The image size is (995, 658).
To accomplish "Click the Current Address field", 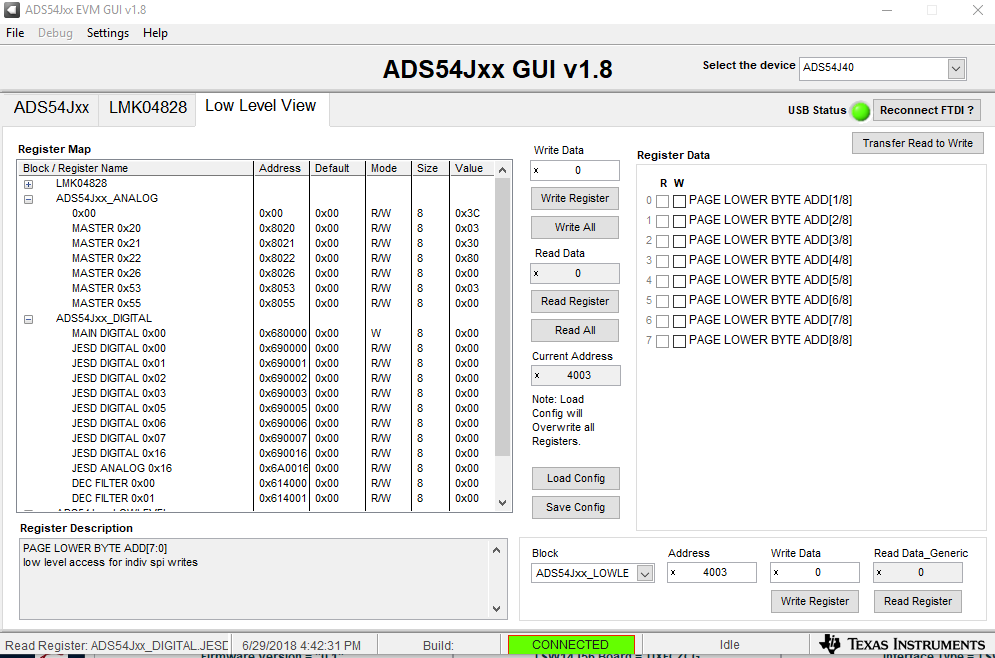I will click(576, 376).
